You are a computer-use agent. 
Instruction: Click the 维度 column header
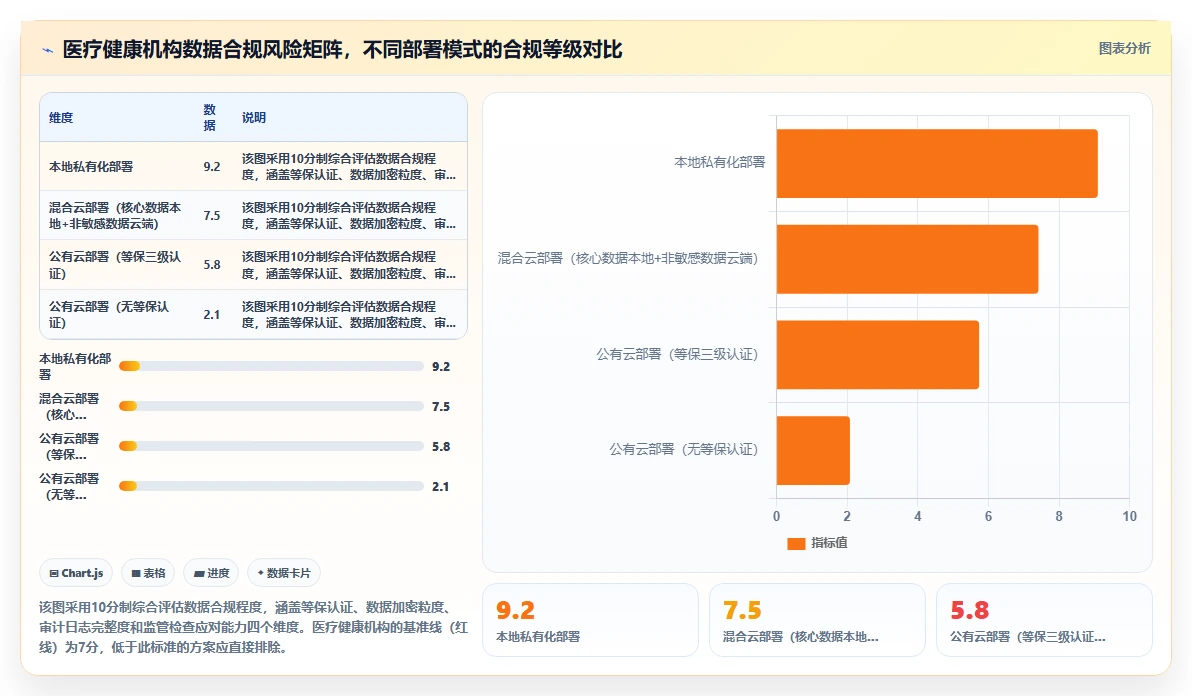tap(62, 118)
